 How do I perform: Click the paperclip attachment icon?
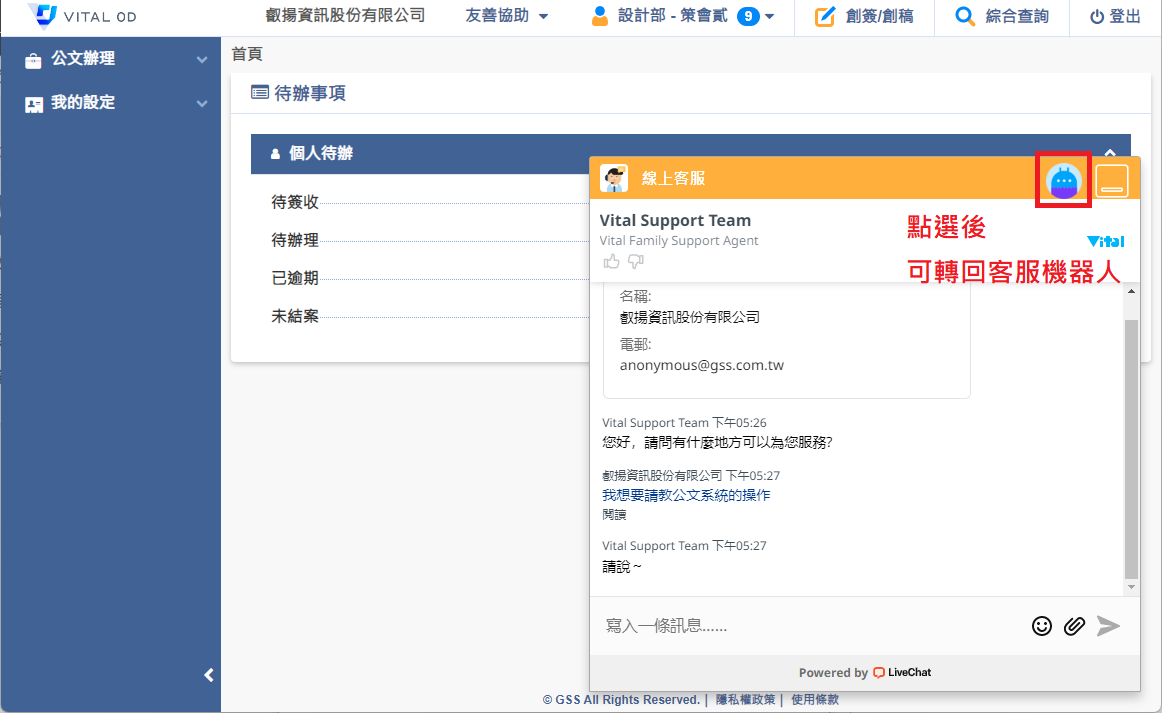pyautogui.click(x=1074, y=626)
